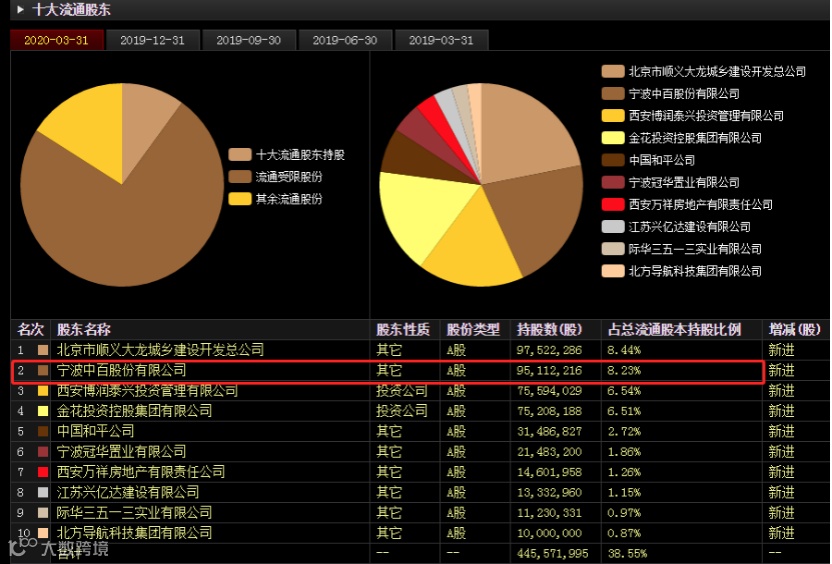Click the total percentage 38.55%
832x564 pixels.
(627, 553)
